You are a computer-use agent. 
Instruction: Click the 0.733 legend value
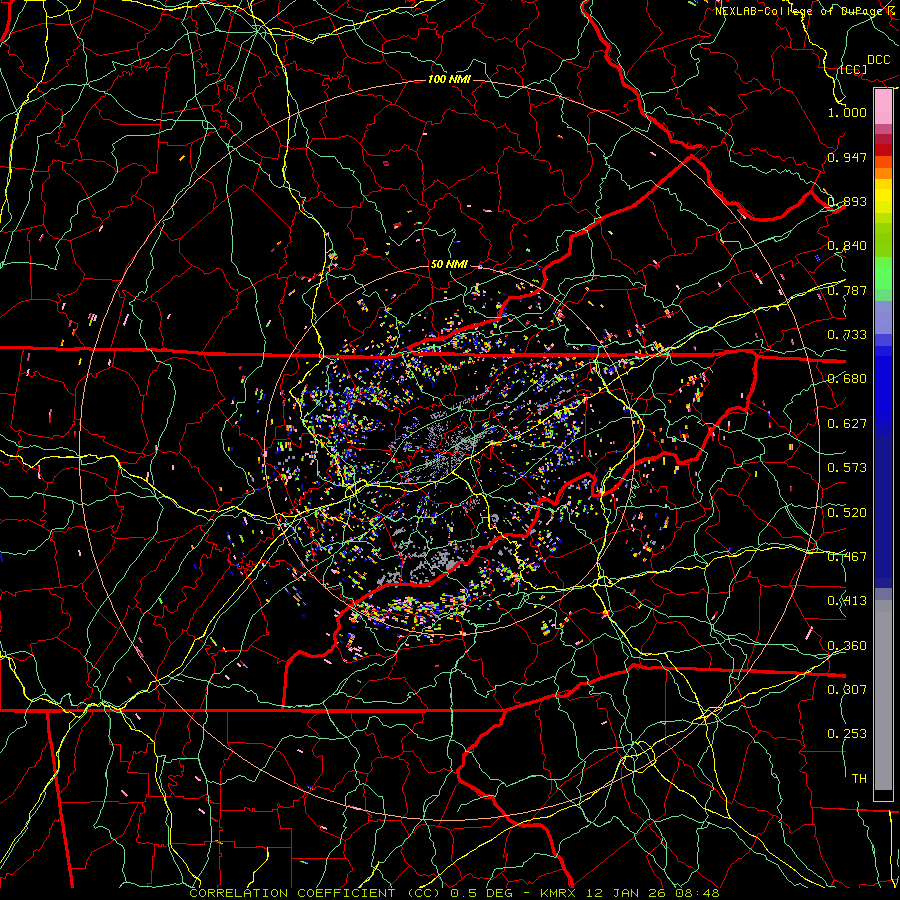coord(847,335)
